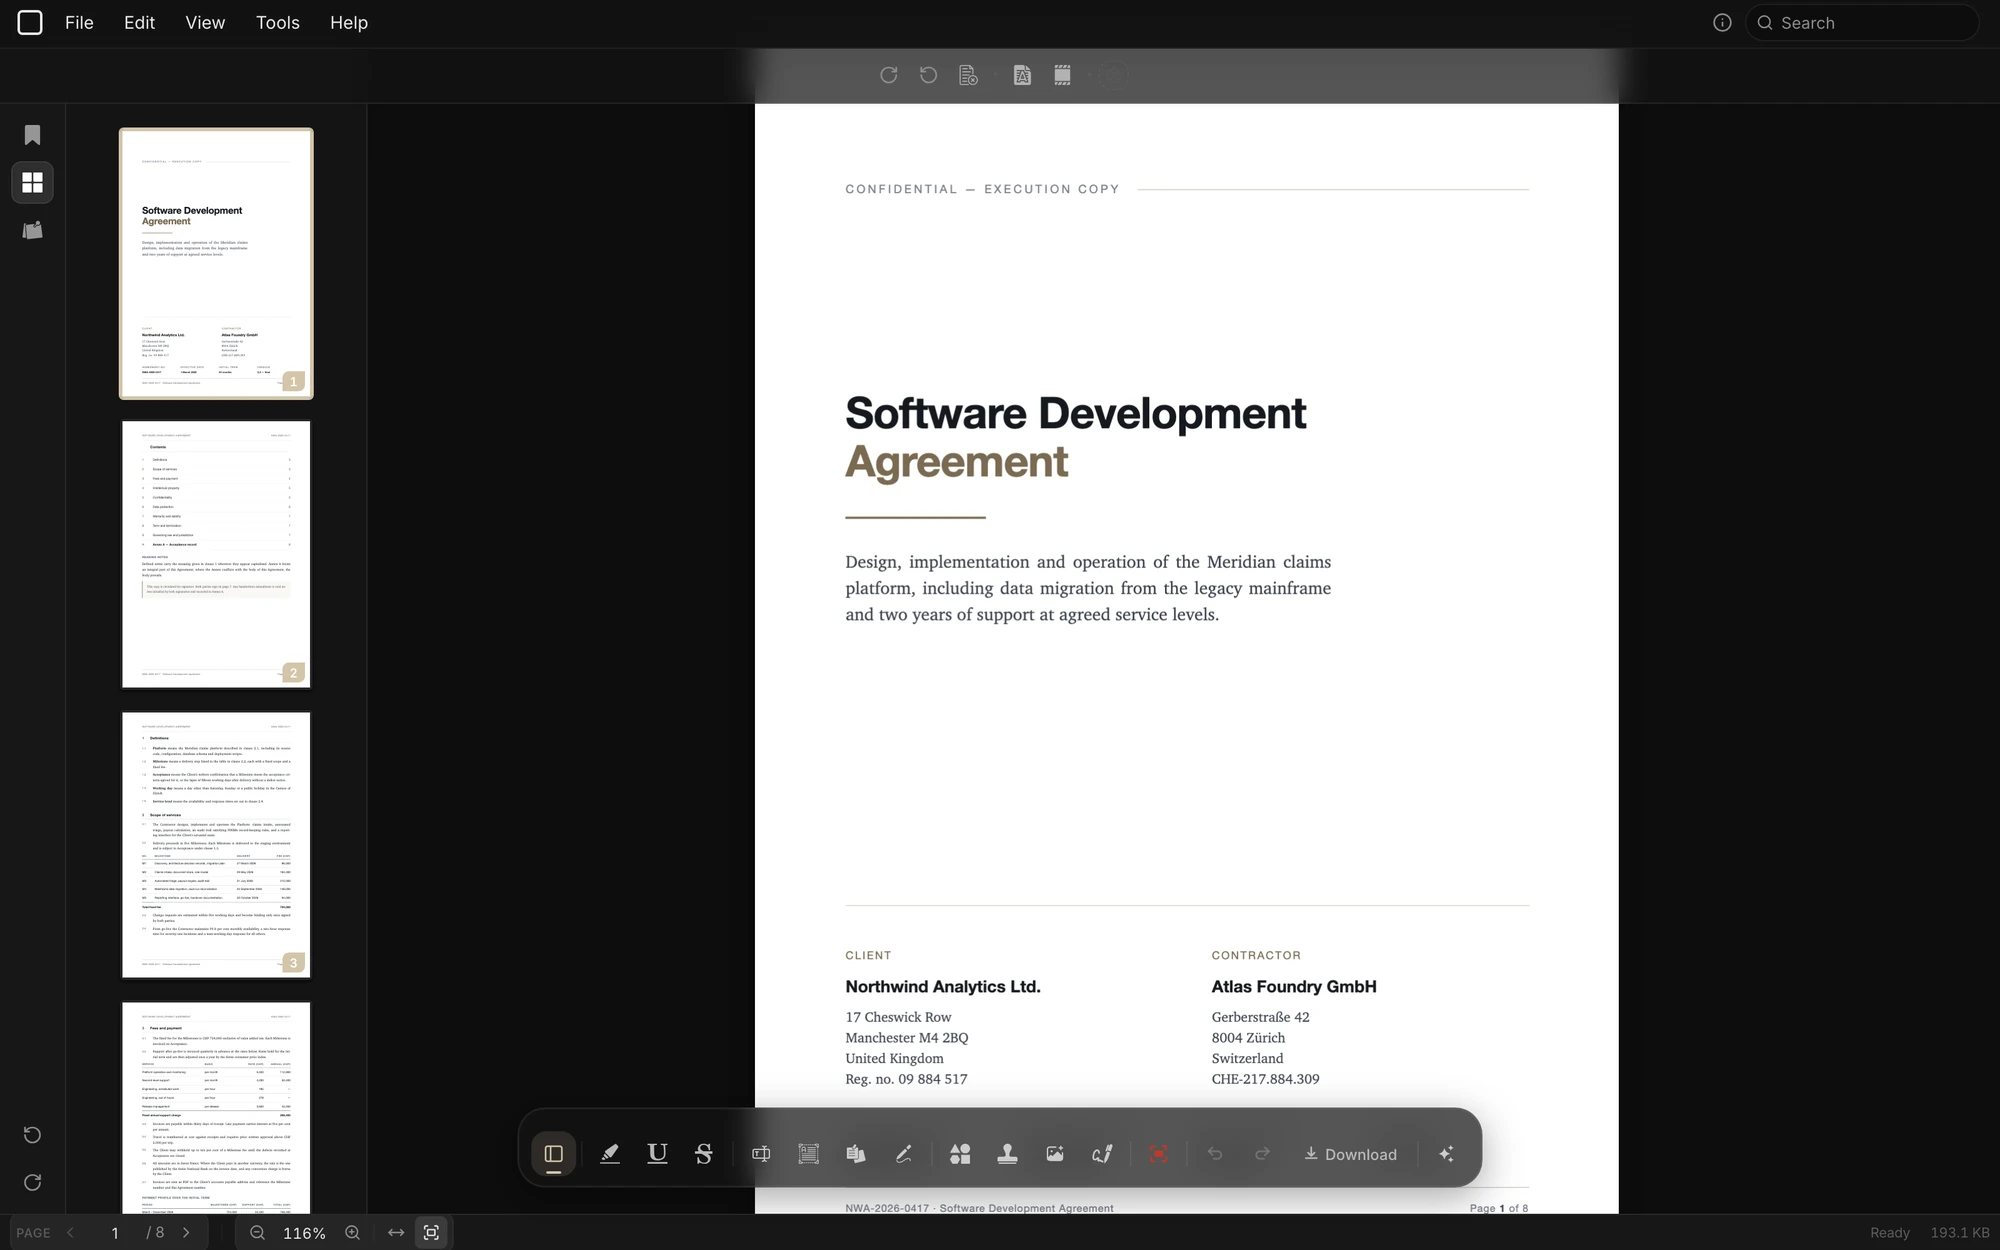Screen dimensions: 2000x1250
Task: Click the Redo arrow in annotation toolbar
Action: [x=1262, y=1154]
